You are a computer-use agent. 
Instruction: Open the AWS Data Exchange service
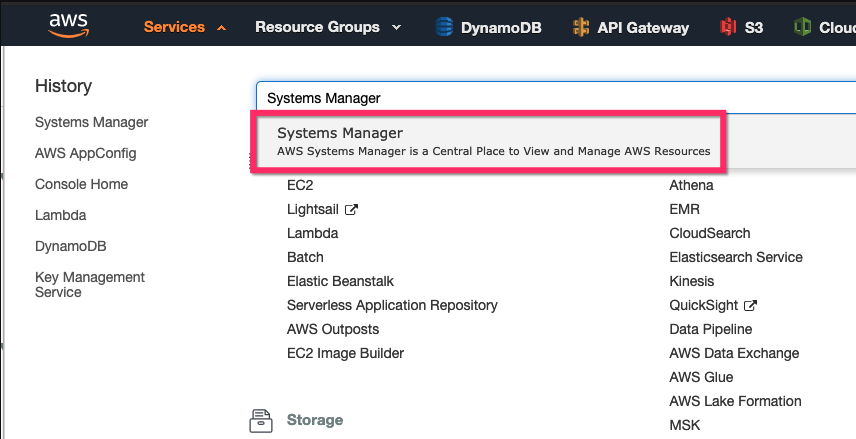734,353
